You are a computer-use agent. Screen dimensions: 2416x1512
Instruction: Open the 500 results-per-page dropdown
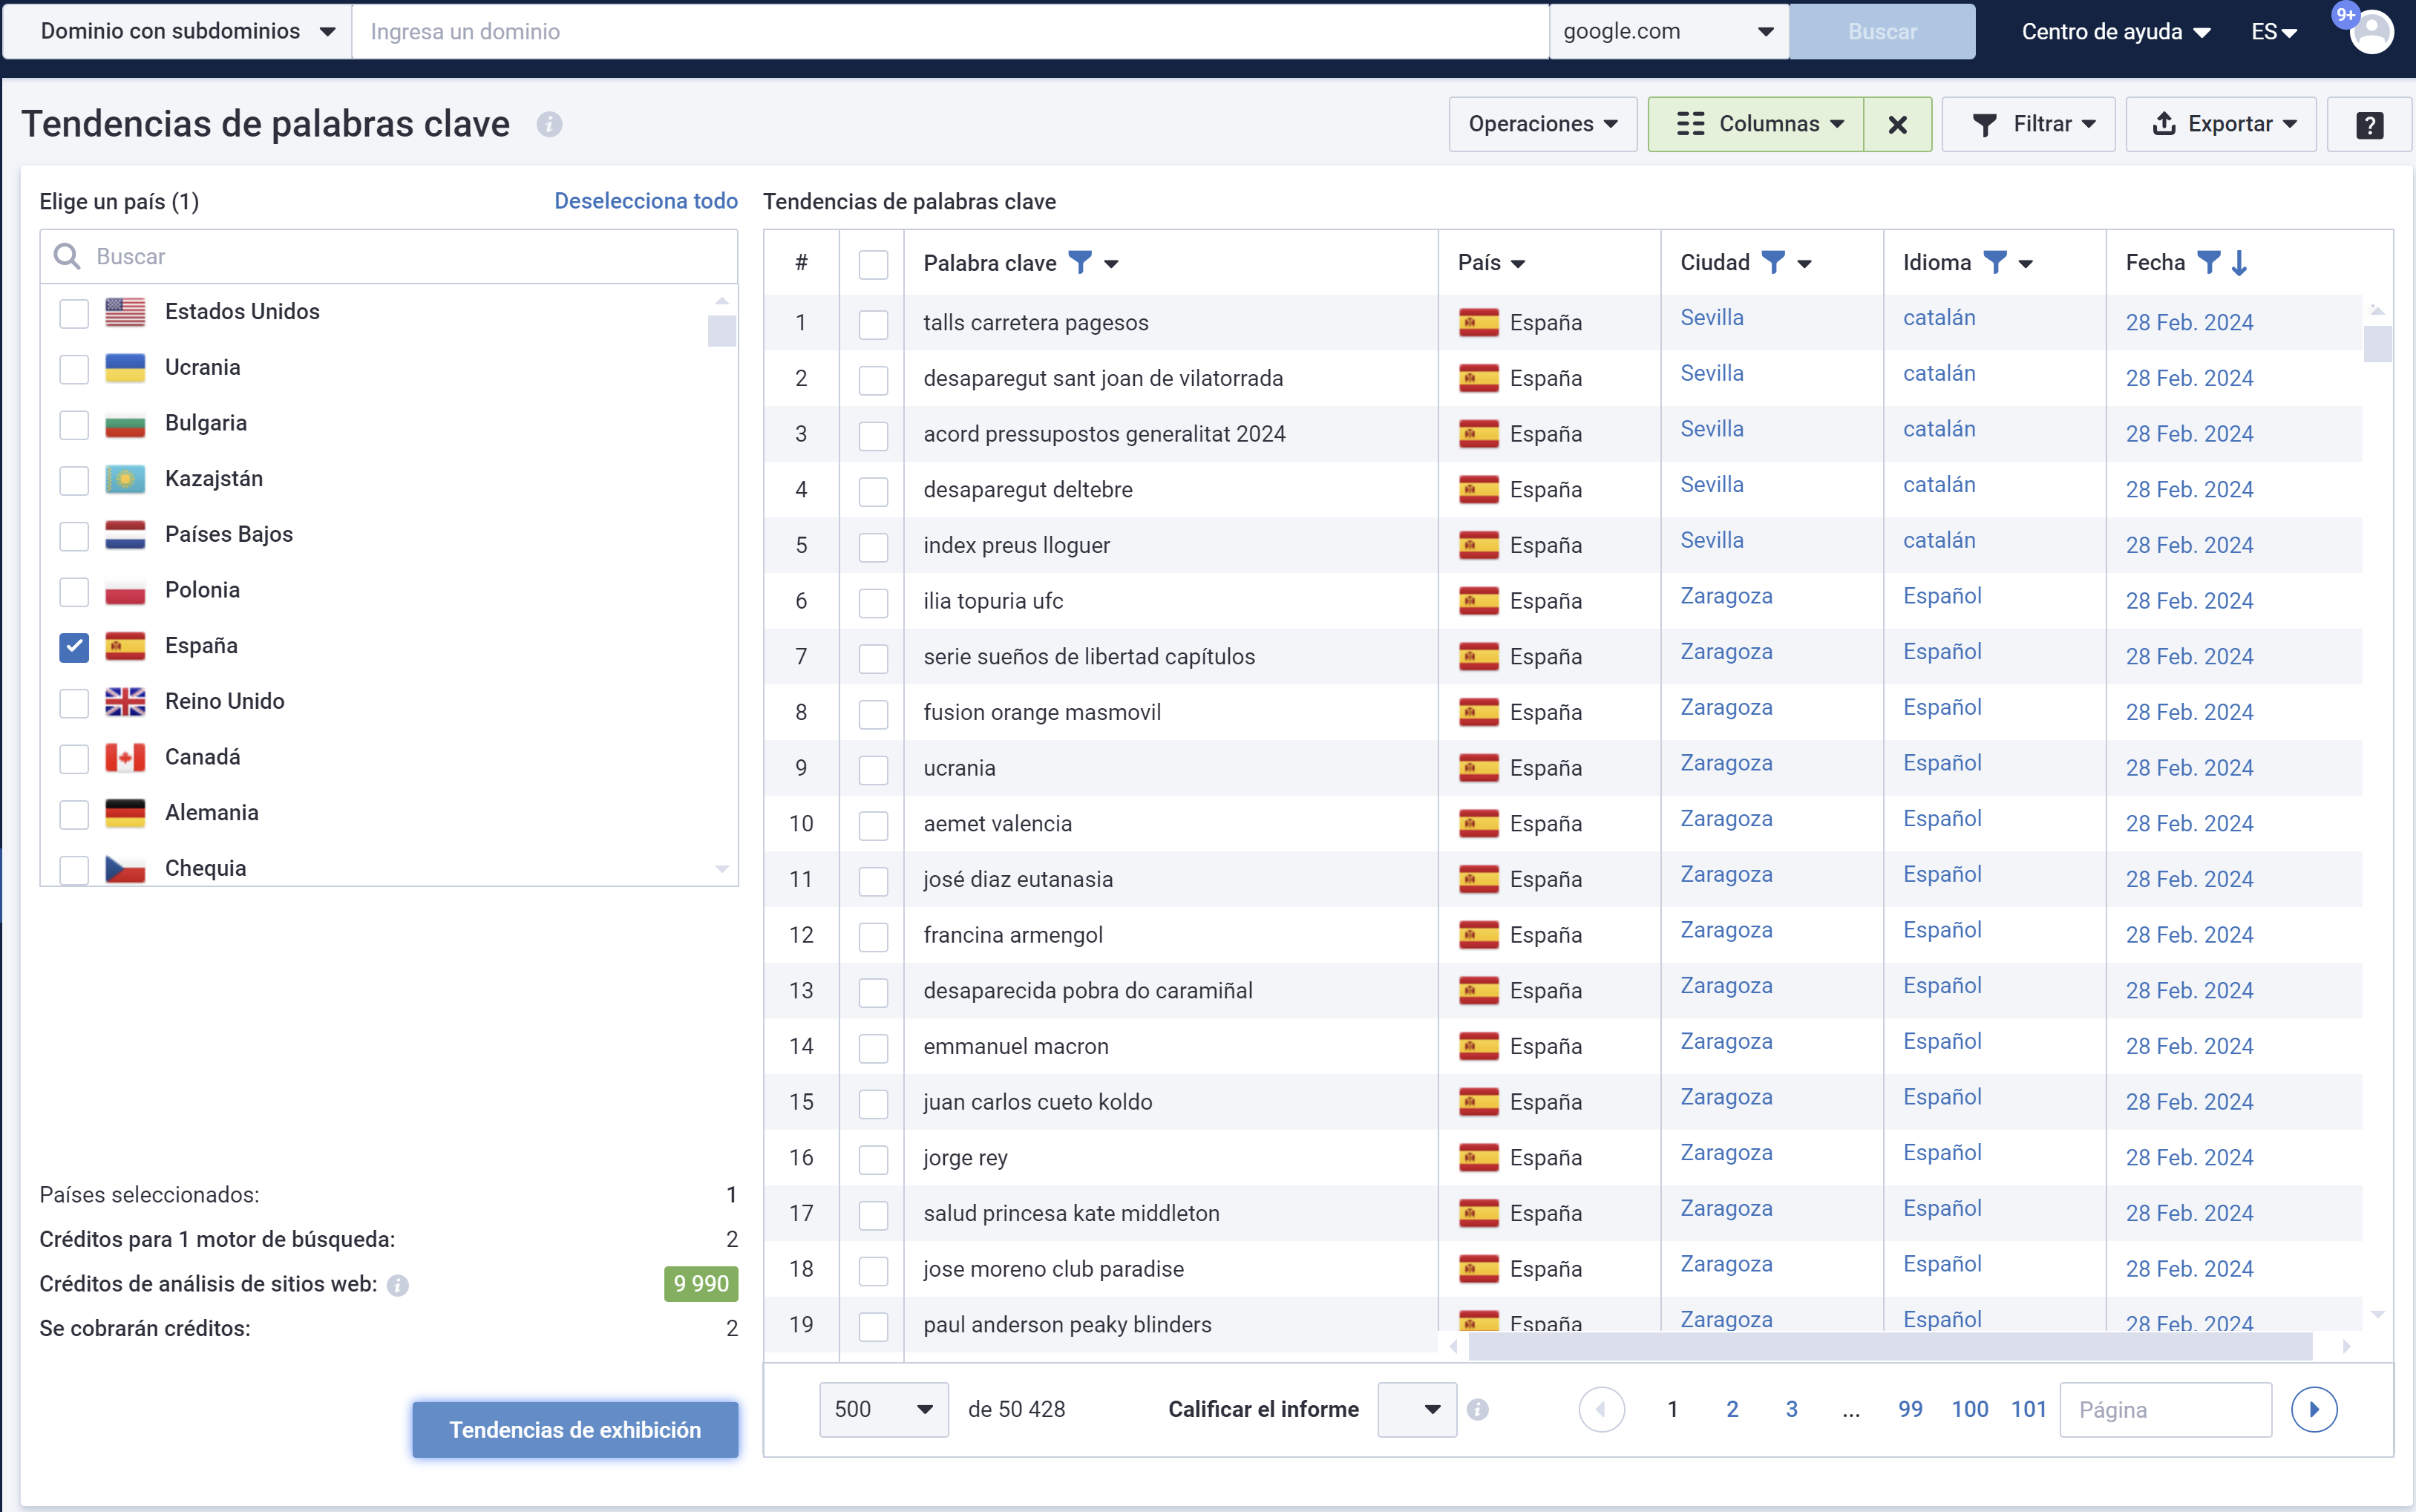coord(881,1409)
